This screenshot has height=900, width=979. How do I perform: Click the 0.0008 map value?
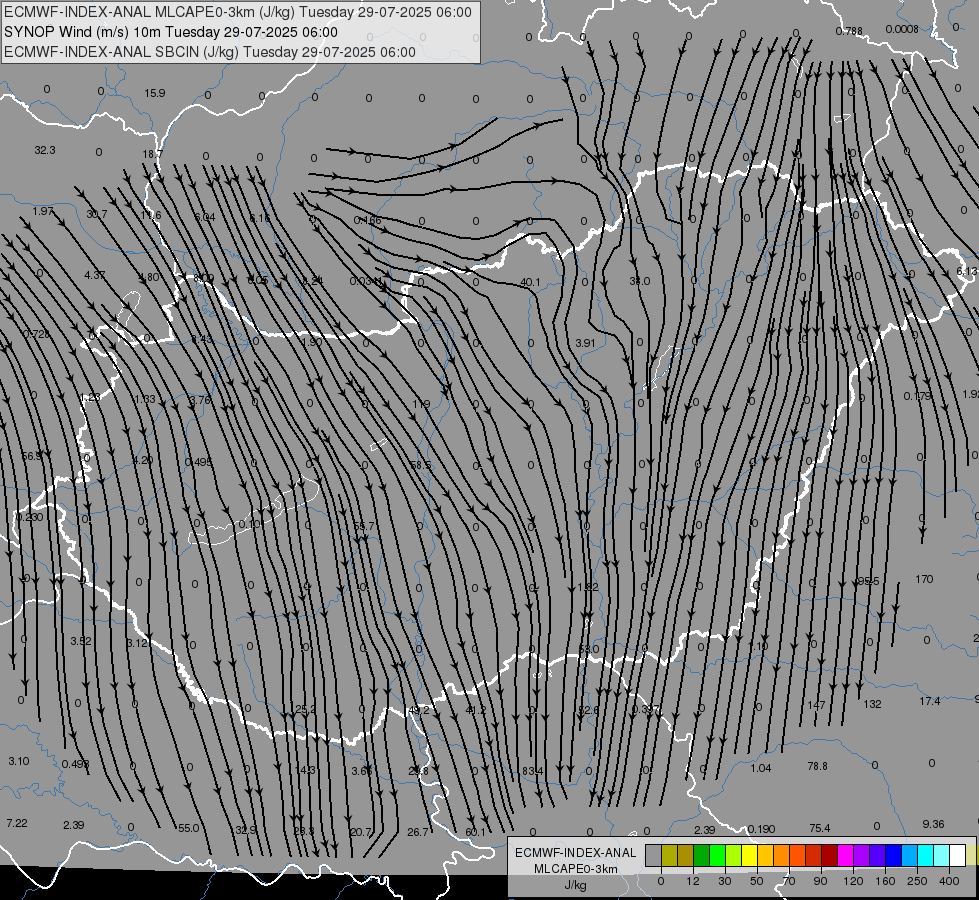(x=902, y=29)
